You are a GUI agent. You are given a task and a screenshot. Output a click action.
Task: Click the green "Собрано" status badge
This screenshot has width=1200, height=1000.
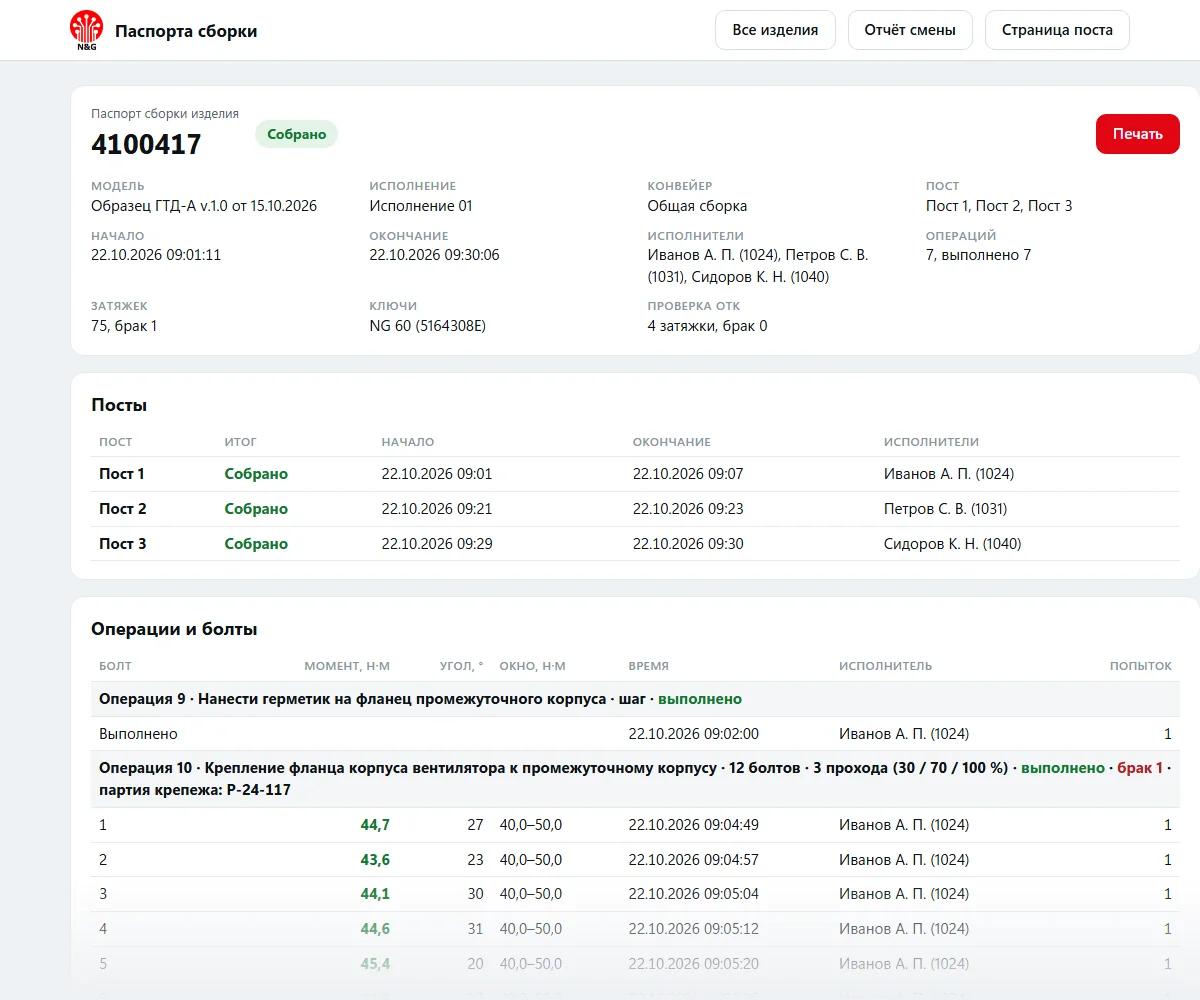(x=297, y=134)
